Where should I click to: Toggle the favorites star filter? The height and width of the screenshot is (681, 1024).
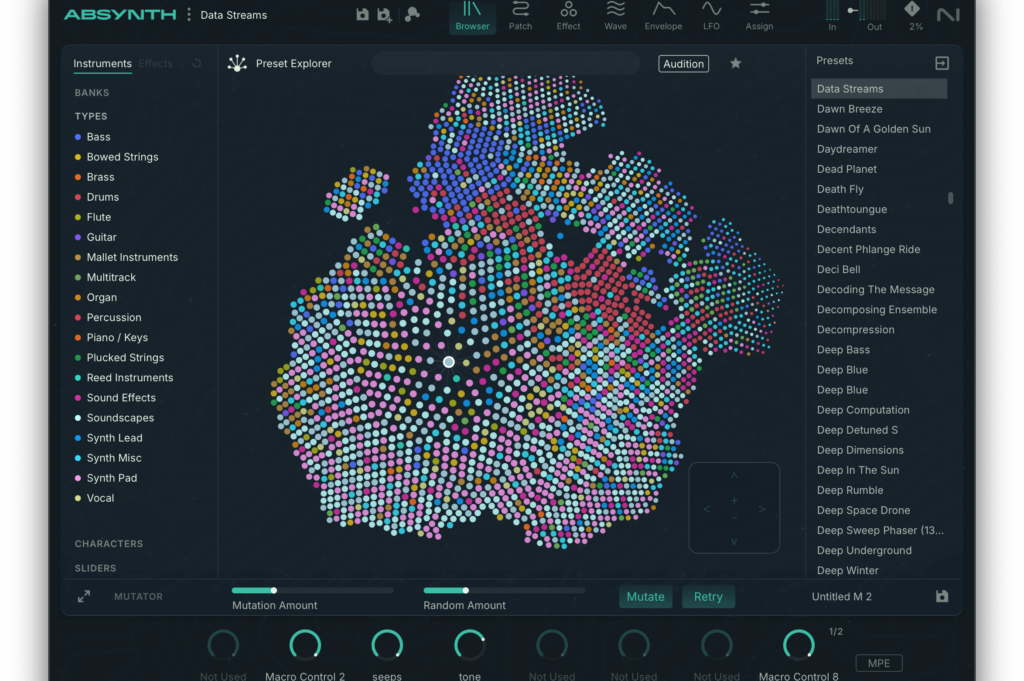736,64
